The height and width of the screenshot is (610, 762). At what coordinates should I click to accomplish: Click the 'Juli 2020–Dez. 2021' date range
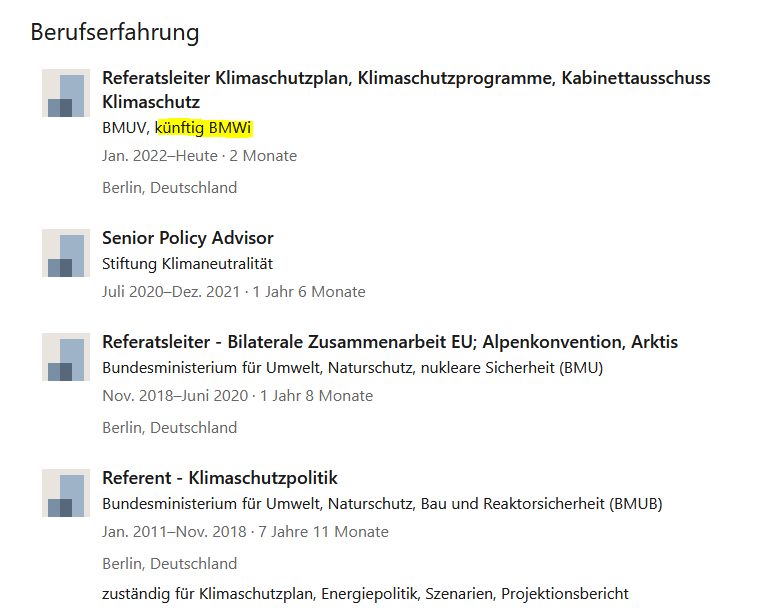click(171, 292)
